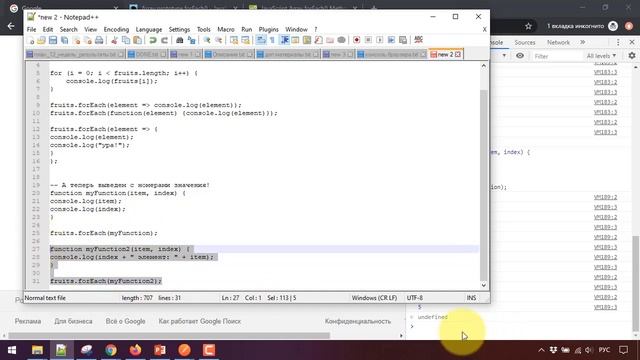This screenshot has height=360, width=640.
Task: Click the Replace toolbar icon
Action: tap(191, 40)
